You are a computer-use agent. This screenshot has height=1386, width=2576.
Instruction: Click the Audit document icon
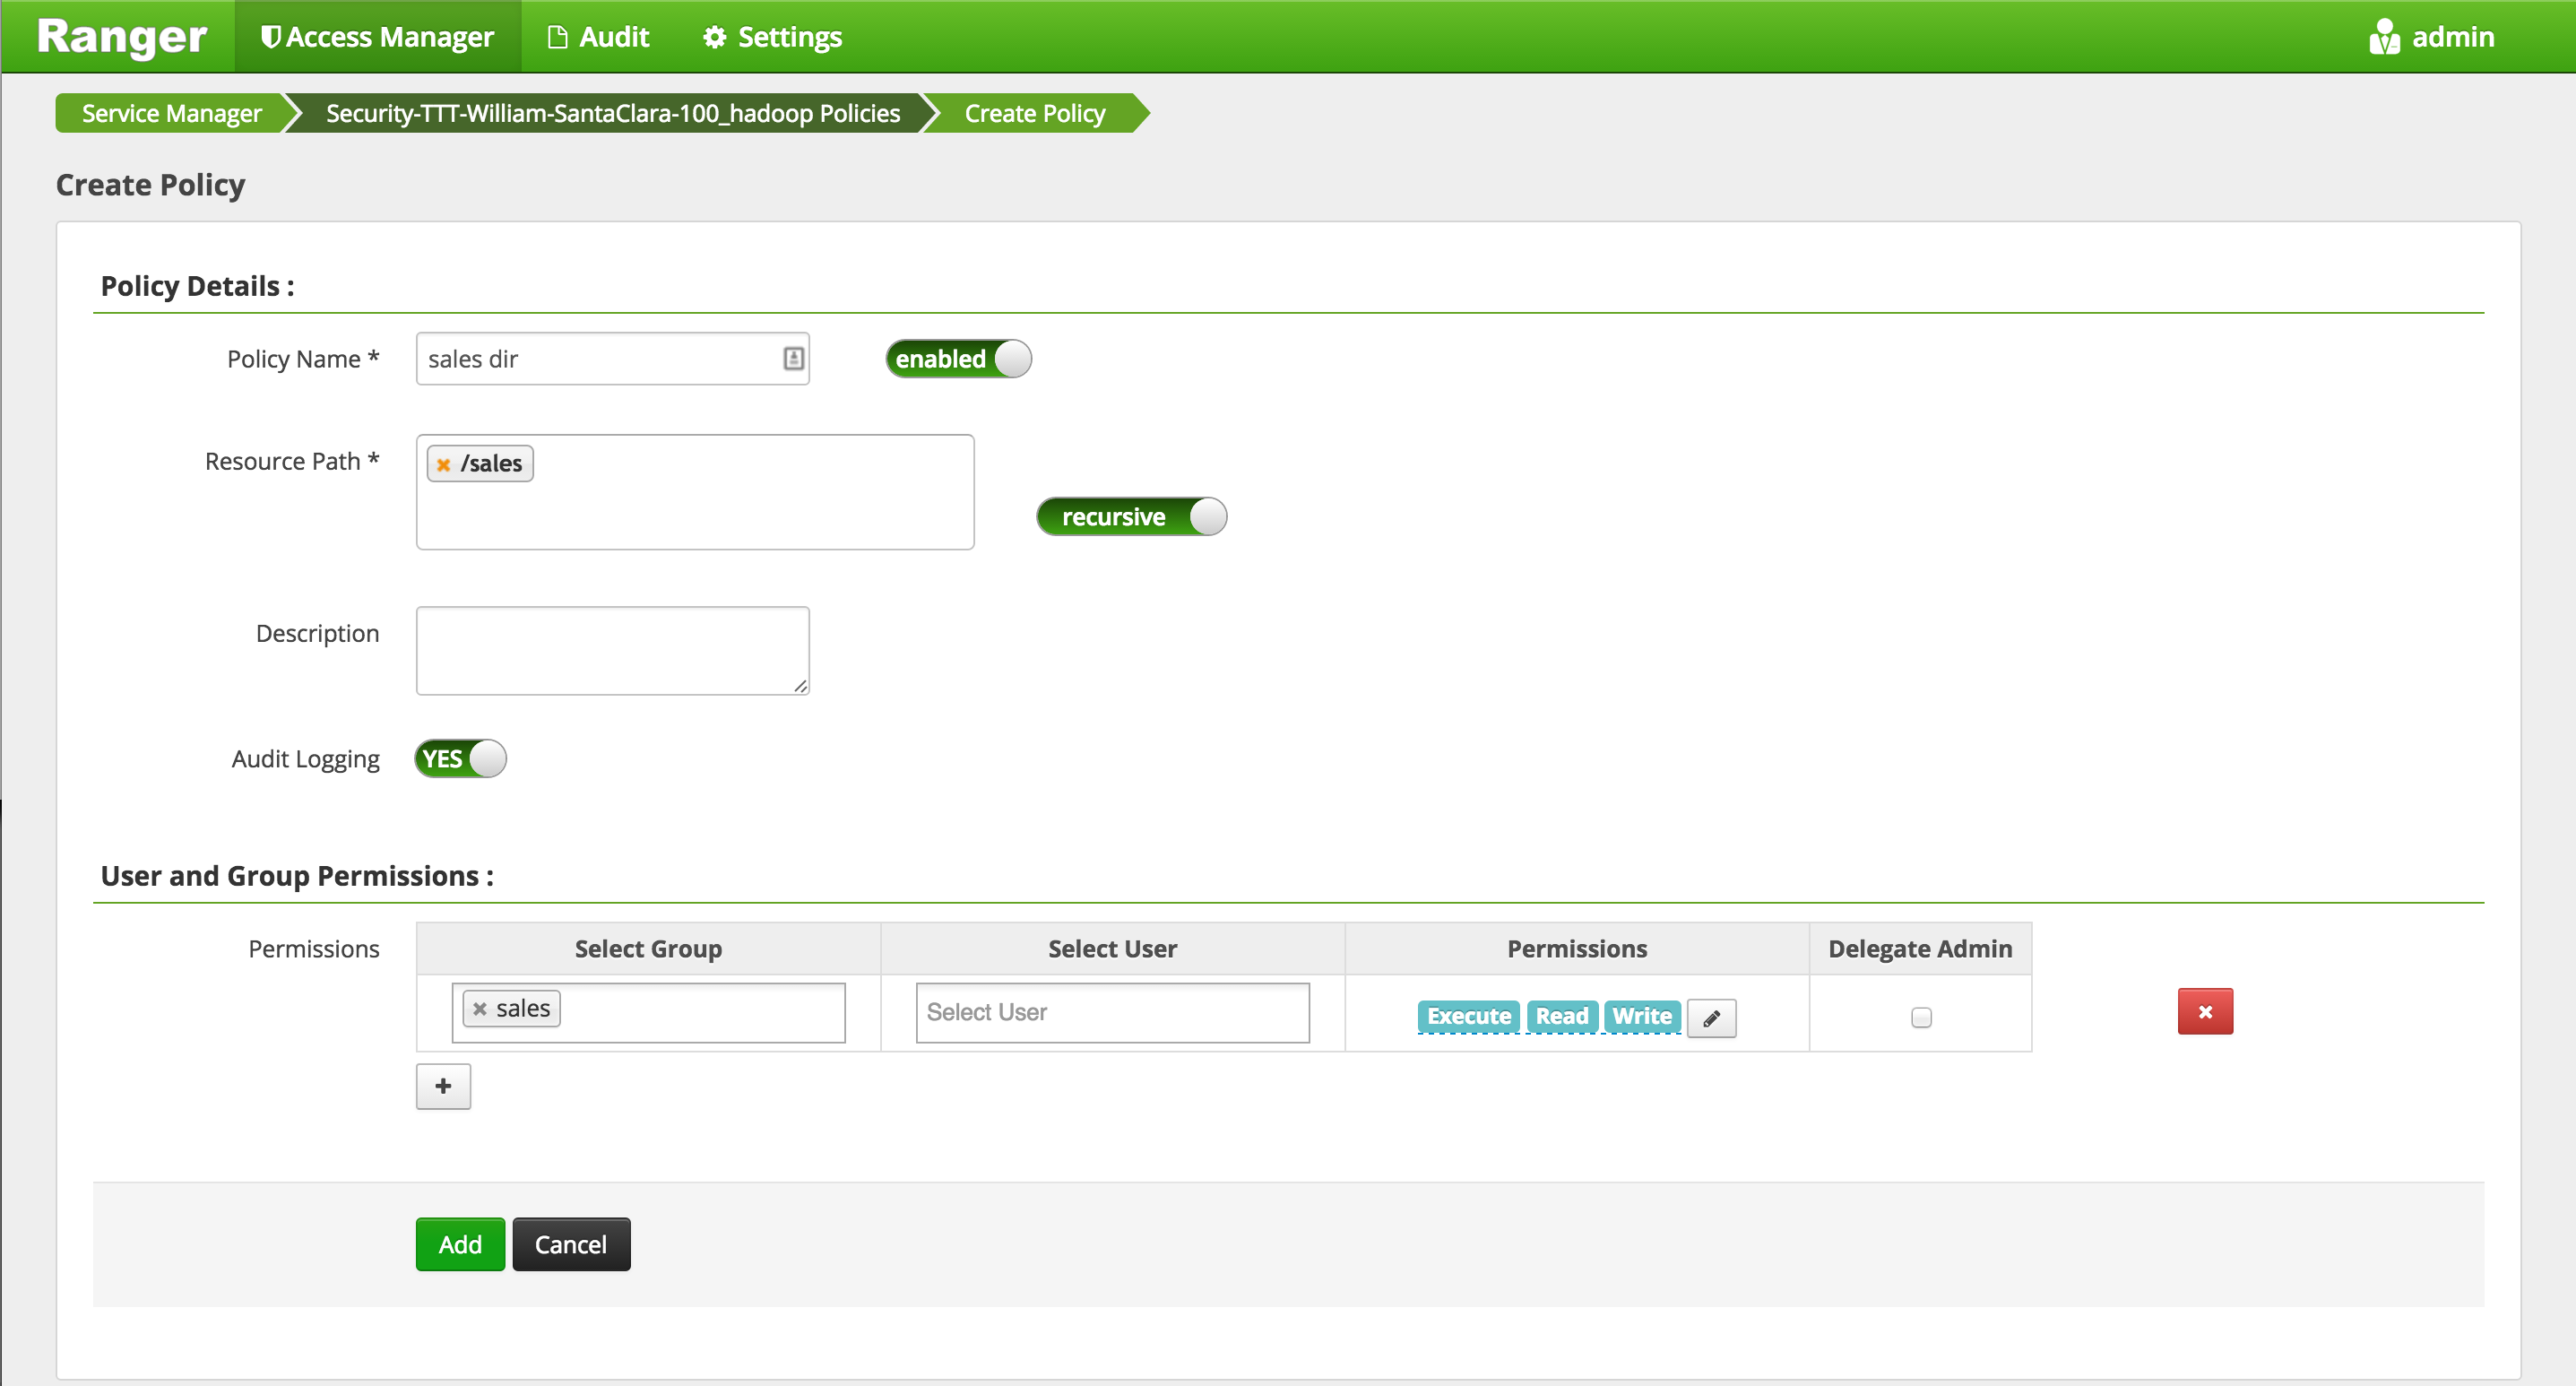click(557, 37)
